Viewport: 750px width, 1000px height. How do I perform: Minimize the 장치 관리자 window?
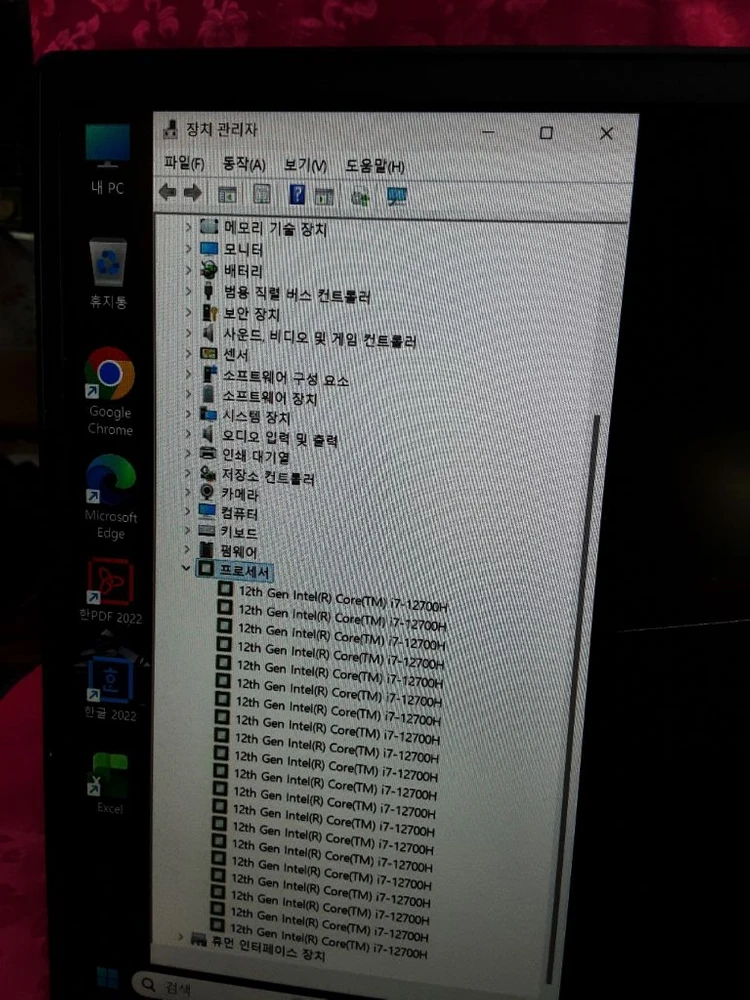[x=489, y=132]
